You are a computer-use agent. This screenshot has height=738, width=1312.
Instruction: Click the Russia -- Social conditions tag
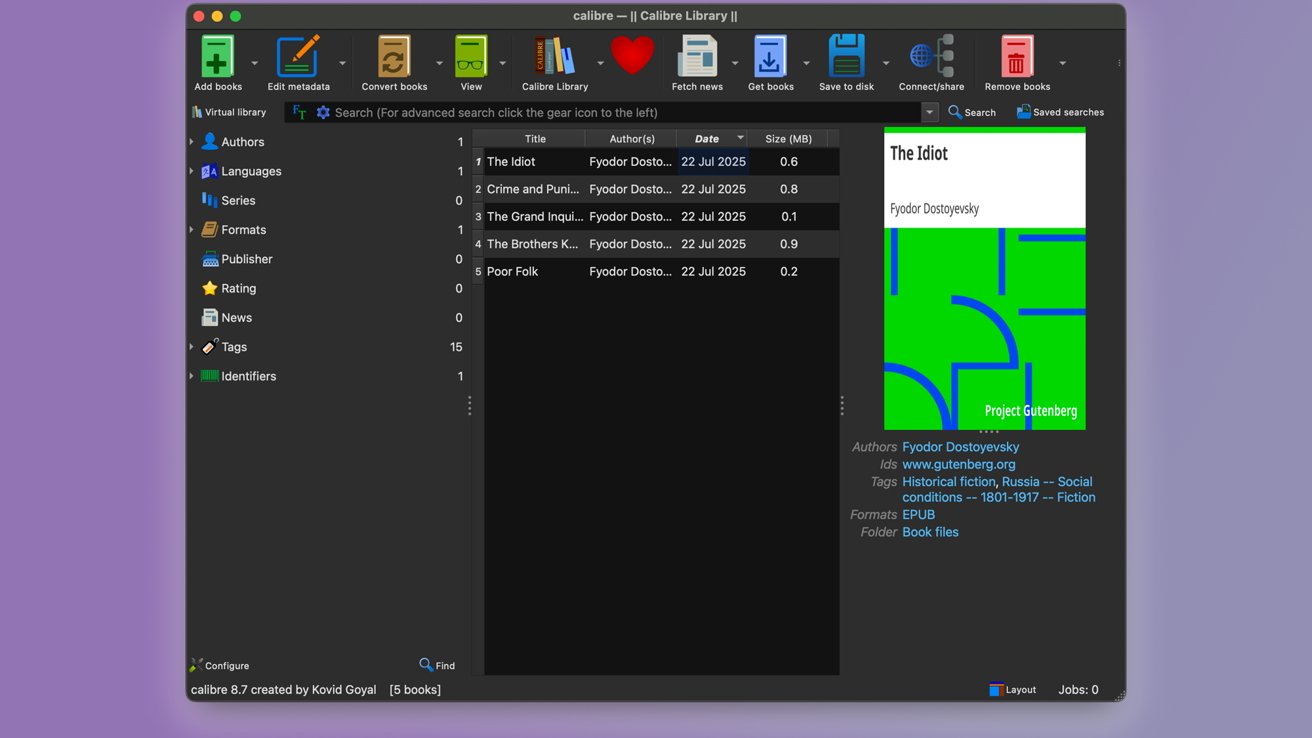1000,489
